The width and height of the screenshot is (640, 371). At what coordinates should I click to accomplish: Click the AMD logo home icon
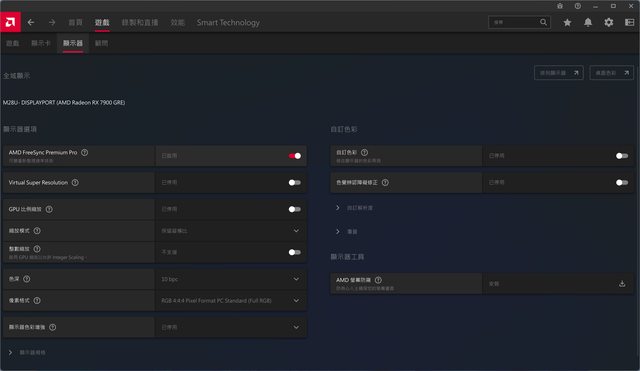click(x=10, y=22)
